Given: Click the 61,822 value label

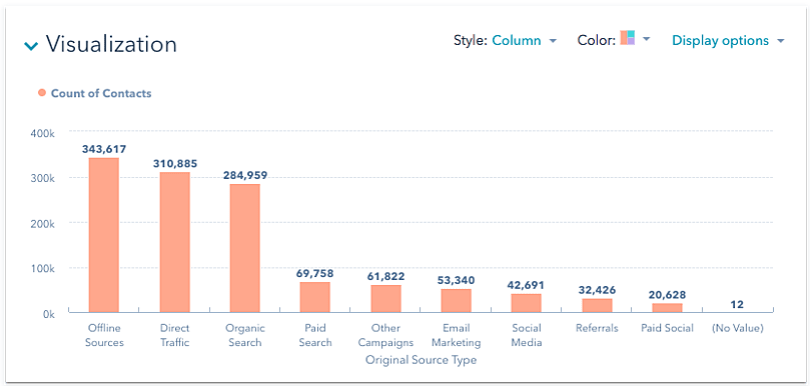Looking at the screenshot, I should (x=386, y=276).
